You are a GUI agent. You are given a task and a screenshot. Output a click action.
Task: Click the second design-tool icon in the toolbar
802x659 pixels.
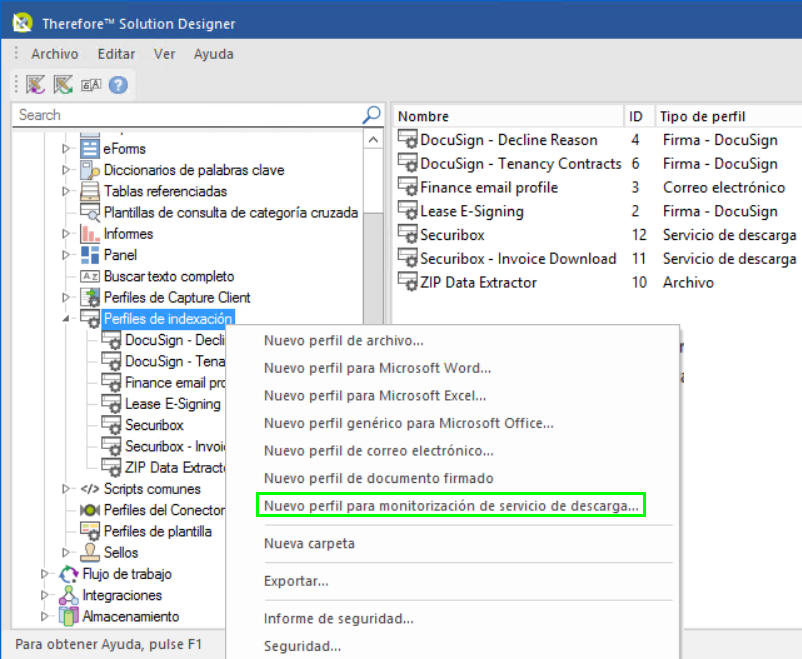pyautogui.click(x=63, y=85)
